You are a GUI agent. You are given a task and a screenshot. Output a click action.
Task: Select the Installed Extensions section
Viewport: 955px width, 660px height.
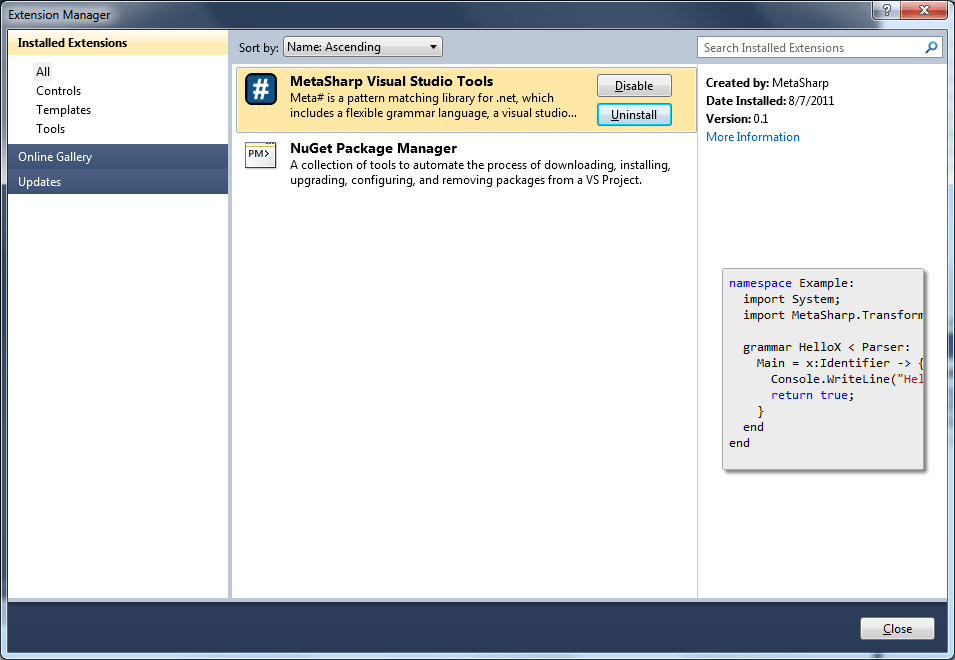pyautogui.click(x=118, y=43)
